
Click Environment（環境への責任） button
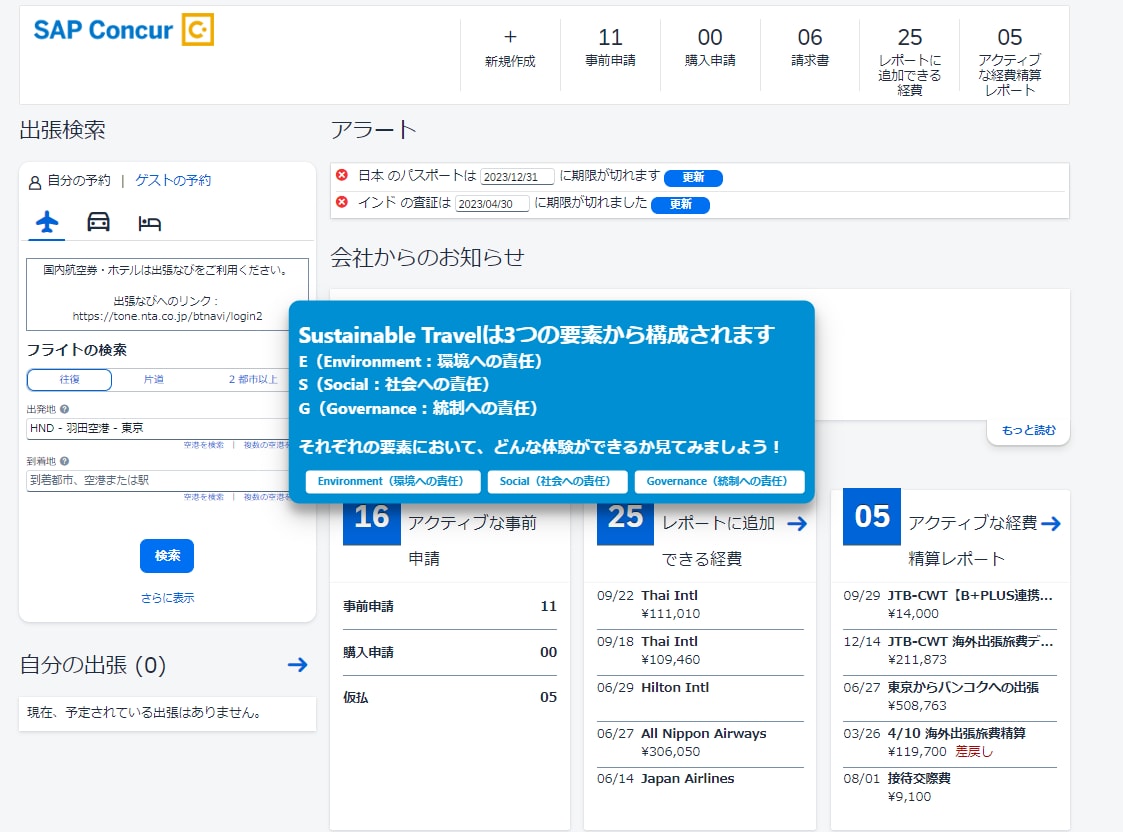pos(391,481)
